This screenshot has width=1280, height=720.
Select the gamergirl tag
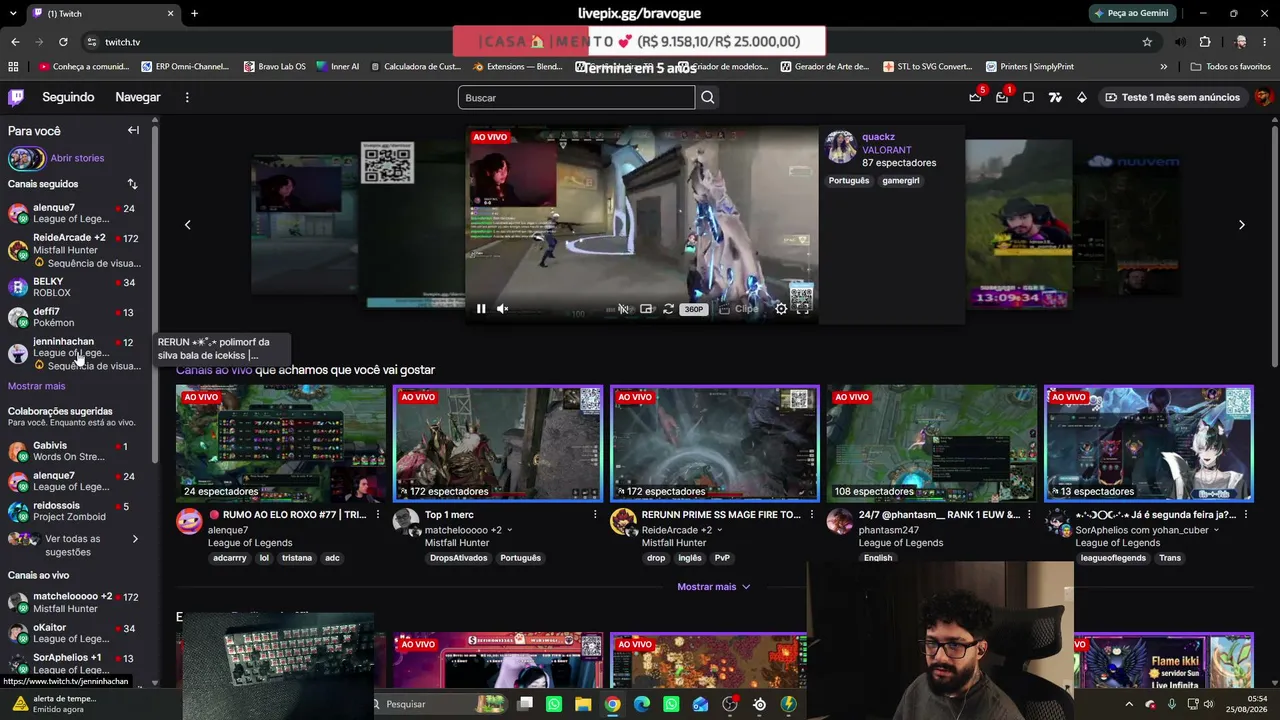(901, 181)
